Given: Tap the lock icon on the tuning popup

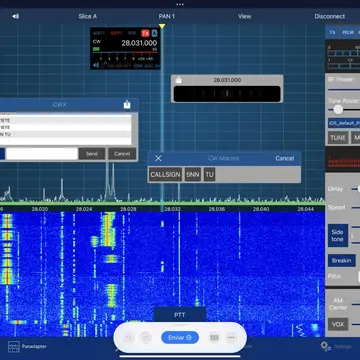Looking at the screenshot, I should tap(178, 80).
